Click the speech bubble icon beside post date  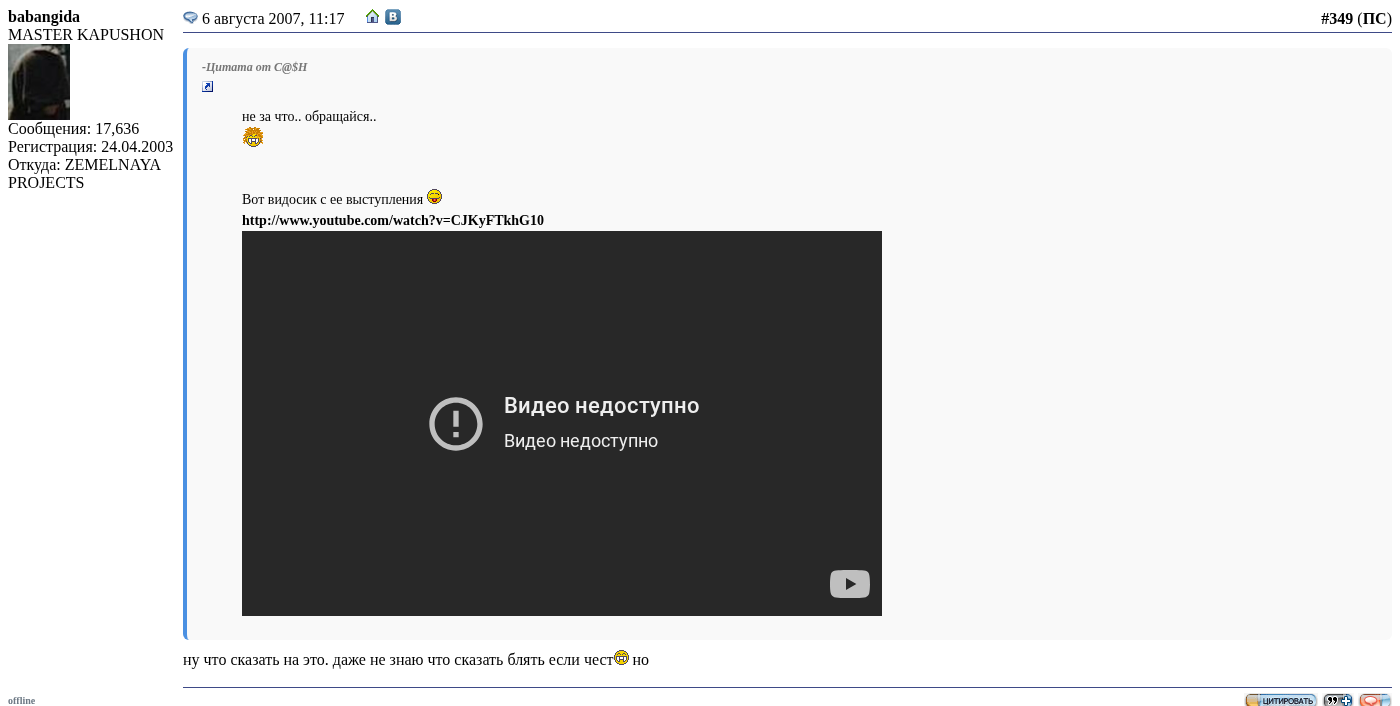pos(190,18)
